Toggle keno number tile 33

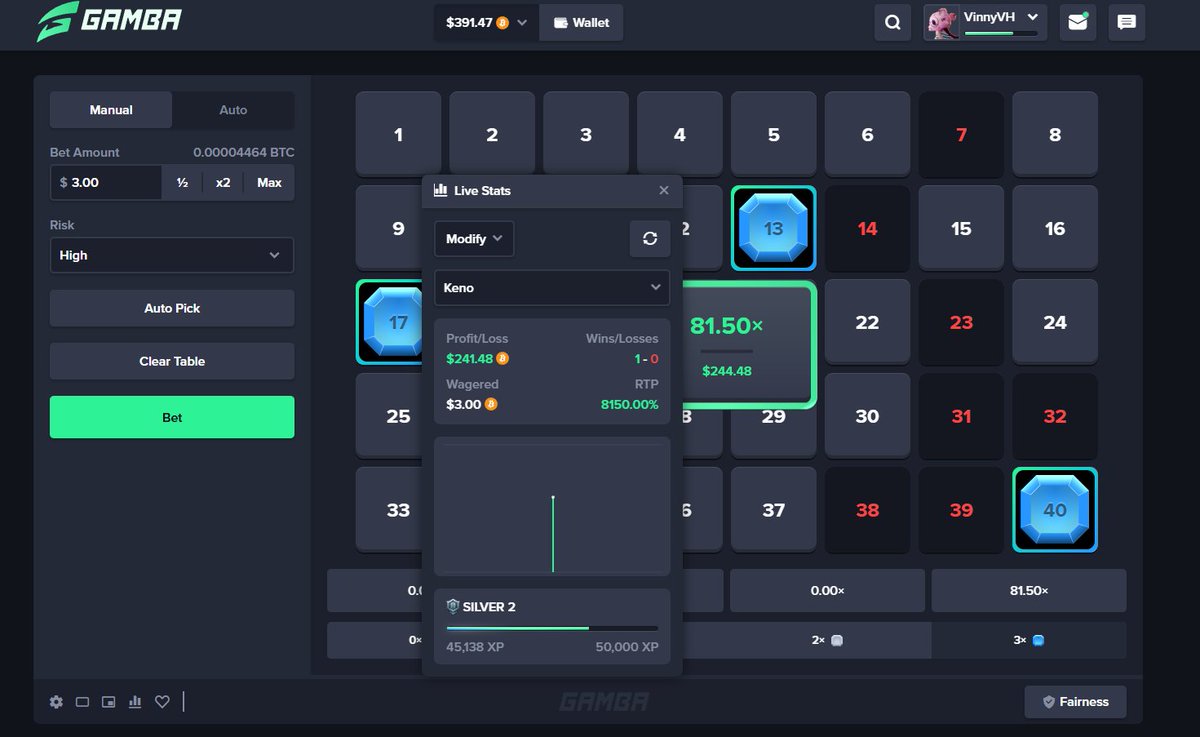pyautogui.click(x=389, y=510)
